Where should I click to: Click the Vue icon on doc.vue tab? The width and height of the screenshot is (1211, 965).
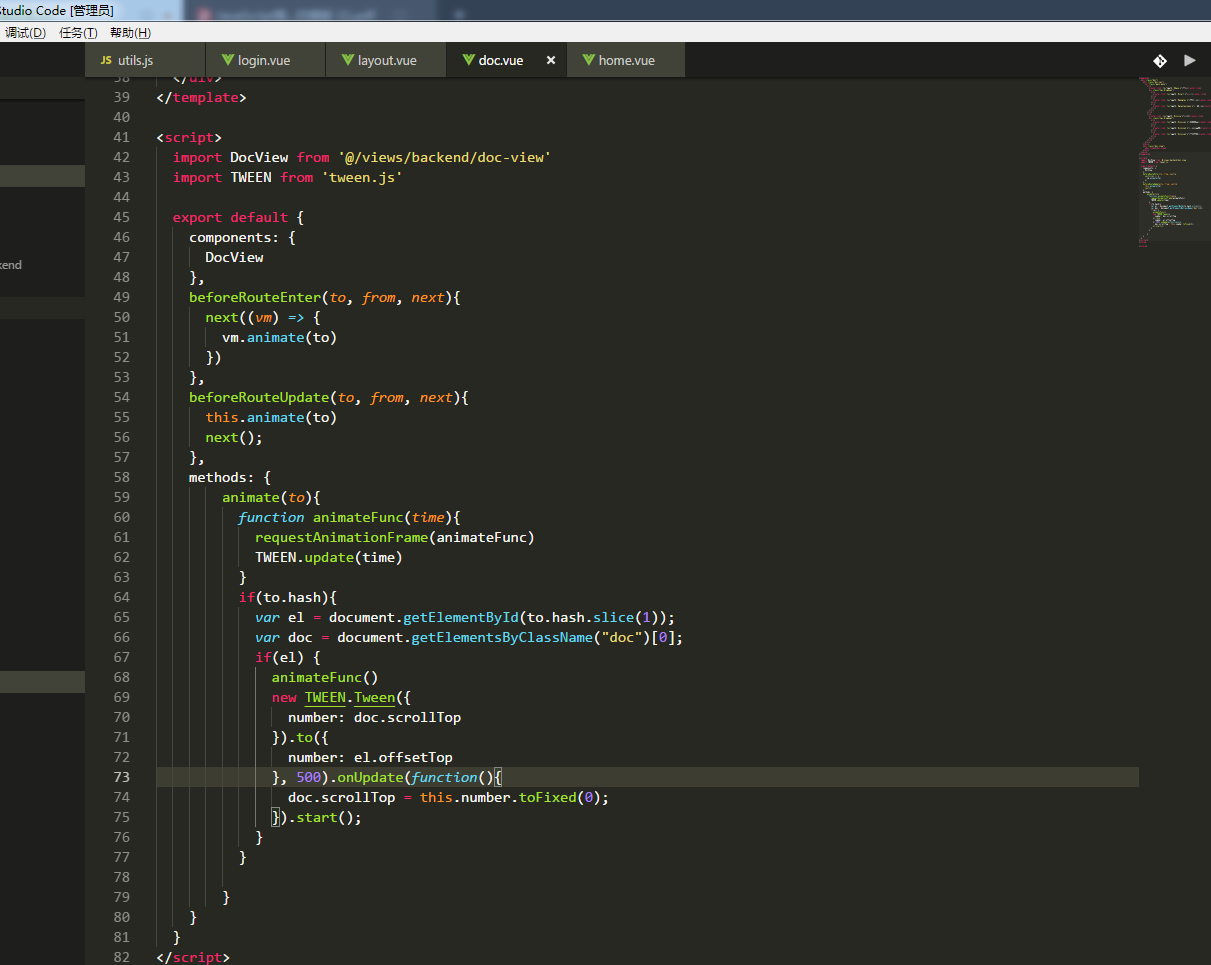pyautogui.click(x=469, y=60)
